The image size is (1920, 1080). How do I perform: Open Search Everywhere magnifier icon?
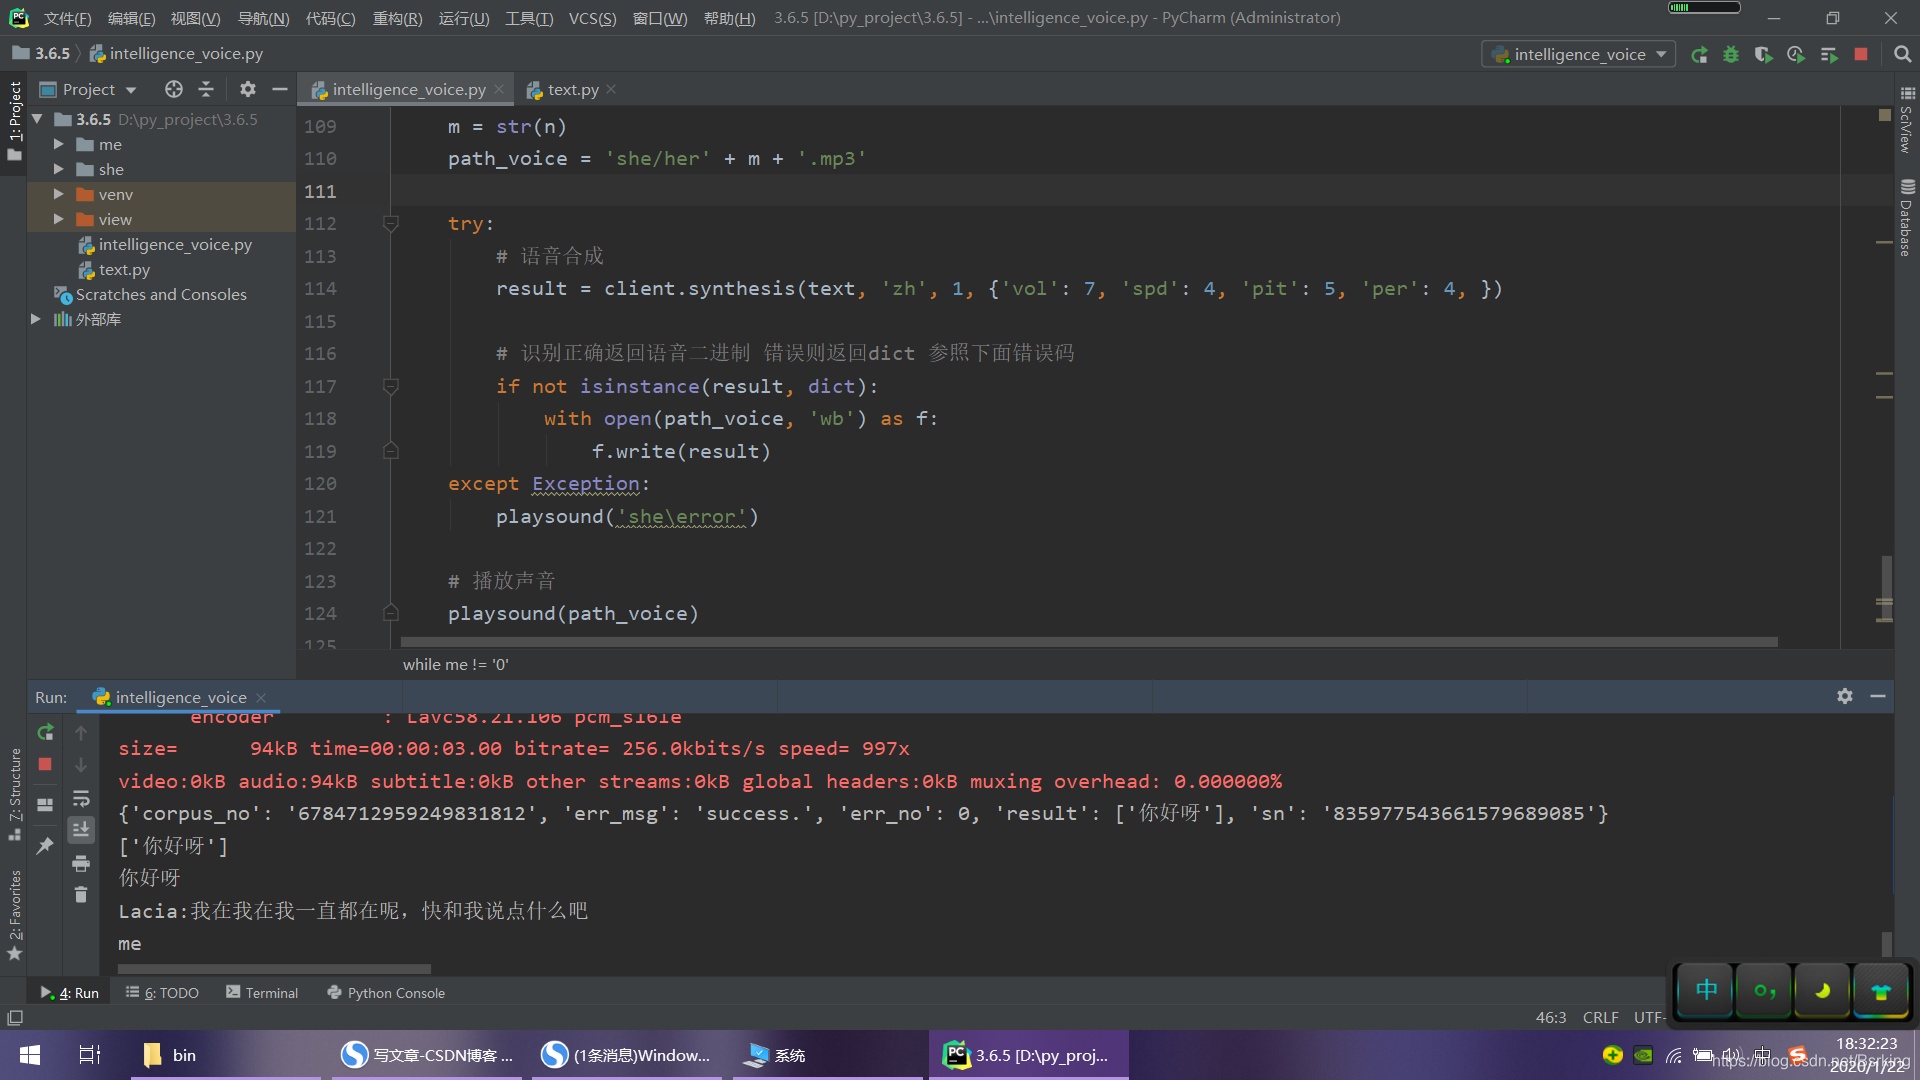[x=1903, y=55]
